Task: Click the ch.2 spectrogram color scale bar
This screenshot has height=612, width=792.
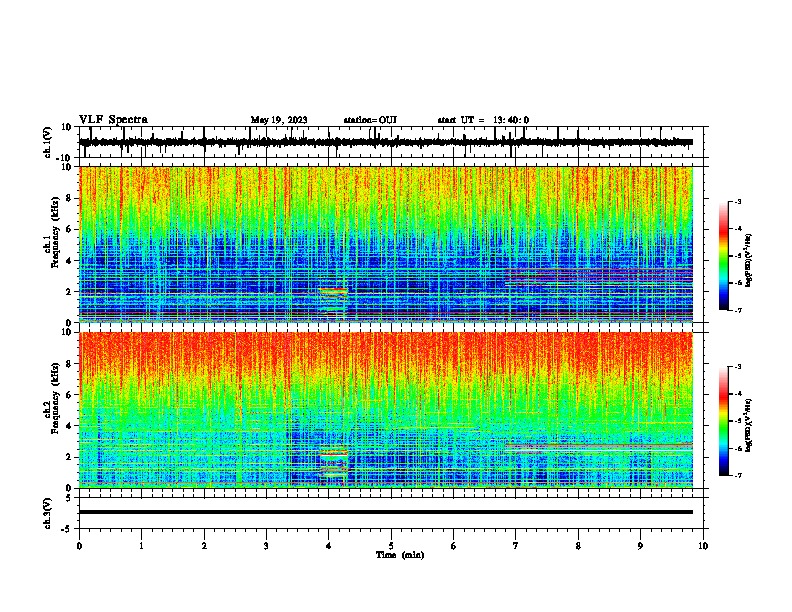Action: click(x=724, y=421)
